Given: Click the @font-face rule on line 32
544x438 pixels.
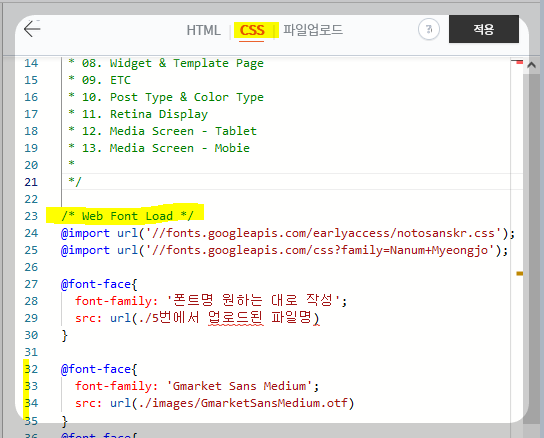Looking at the screenshot, I should [x=99, y=369].
